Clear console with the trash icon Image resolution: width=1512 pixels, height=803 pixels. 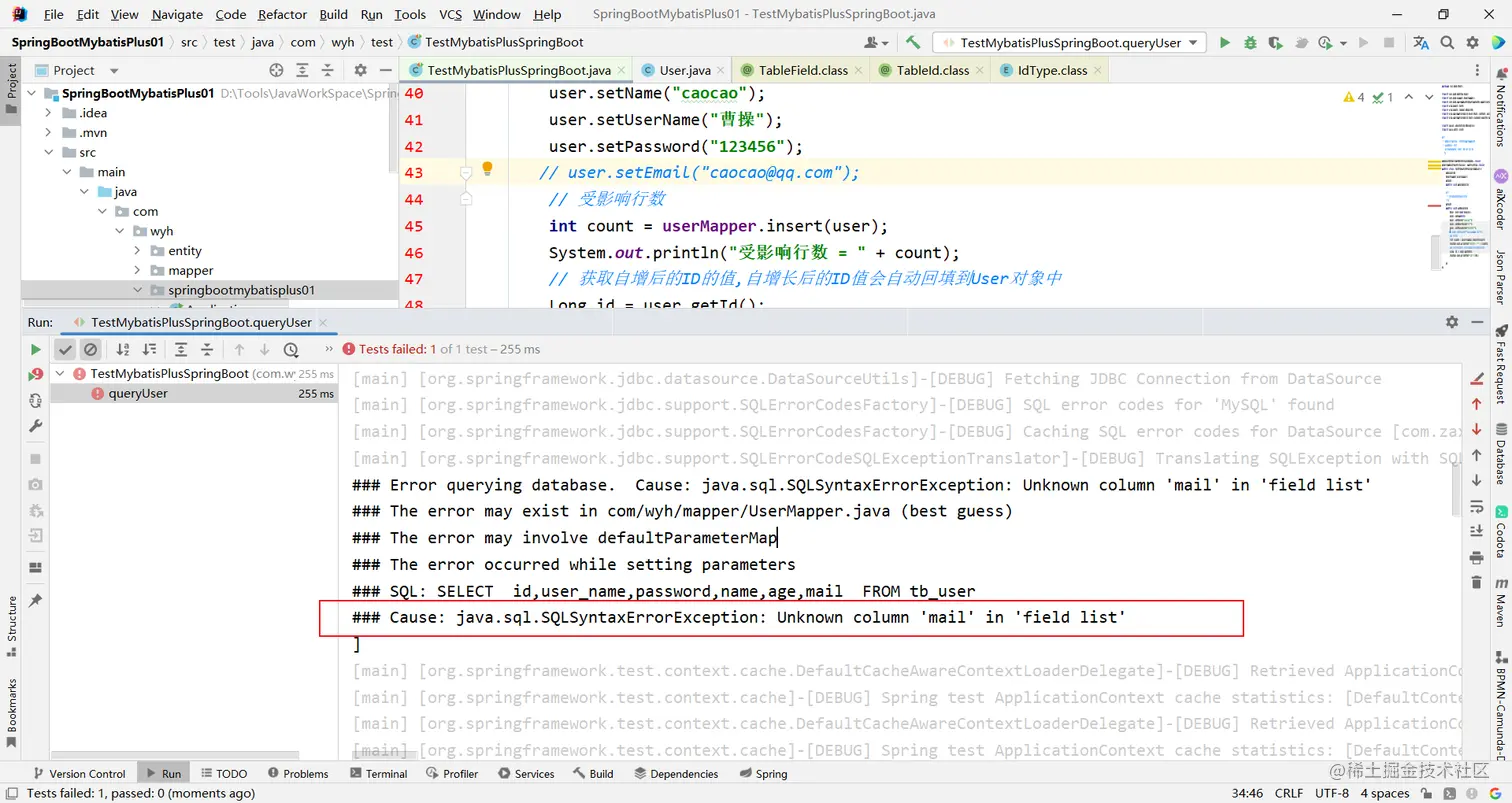coord(1476,582)
